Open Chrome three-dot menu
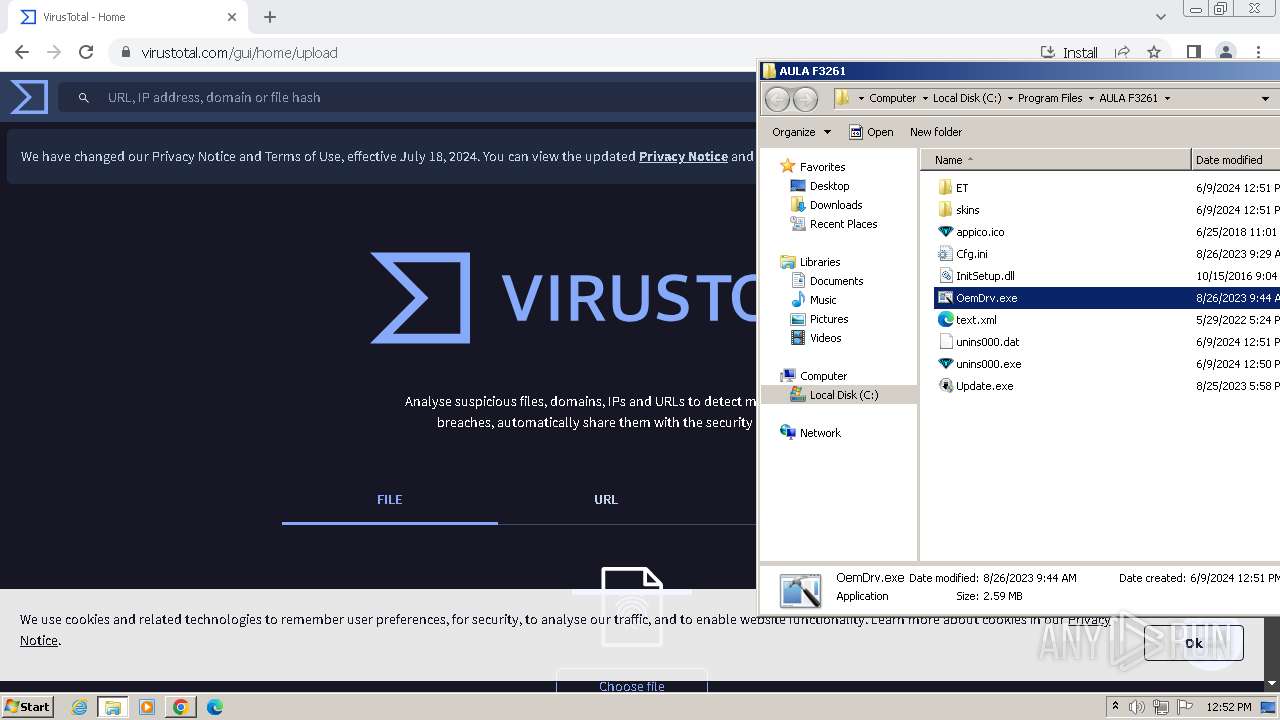The height and width of the screenshot is (720, 1280). 1258,52
